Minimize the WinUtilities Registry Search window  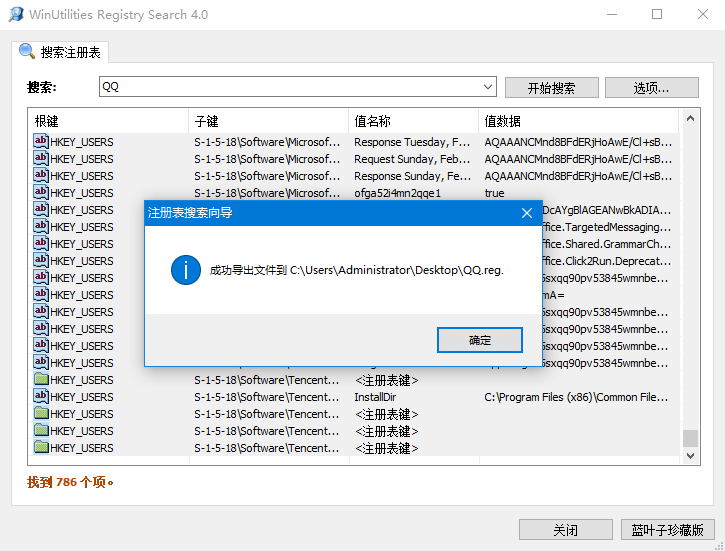pyautogui.click(x=612, y=14)
